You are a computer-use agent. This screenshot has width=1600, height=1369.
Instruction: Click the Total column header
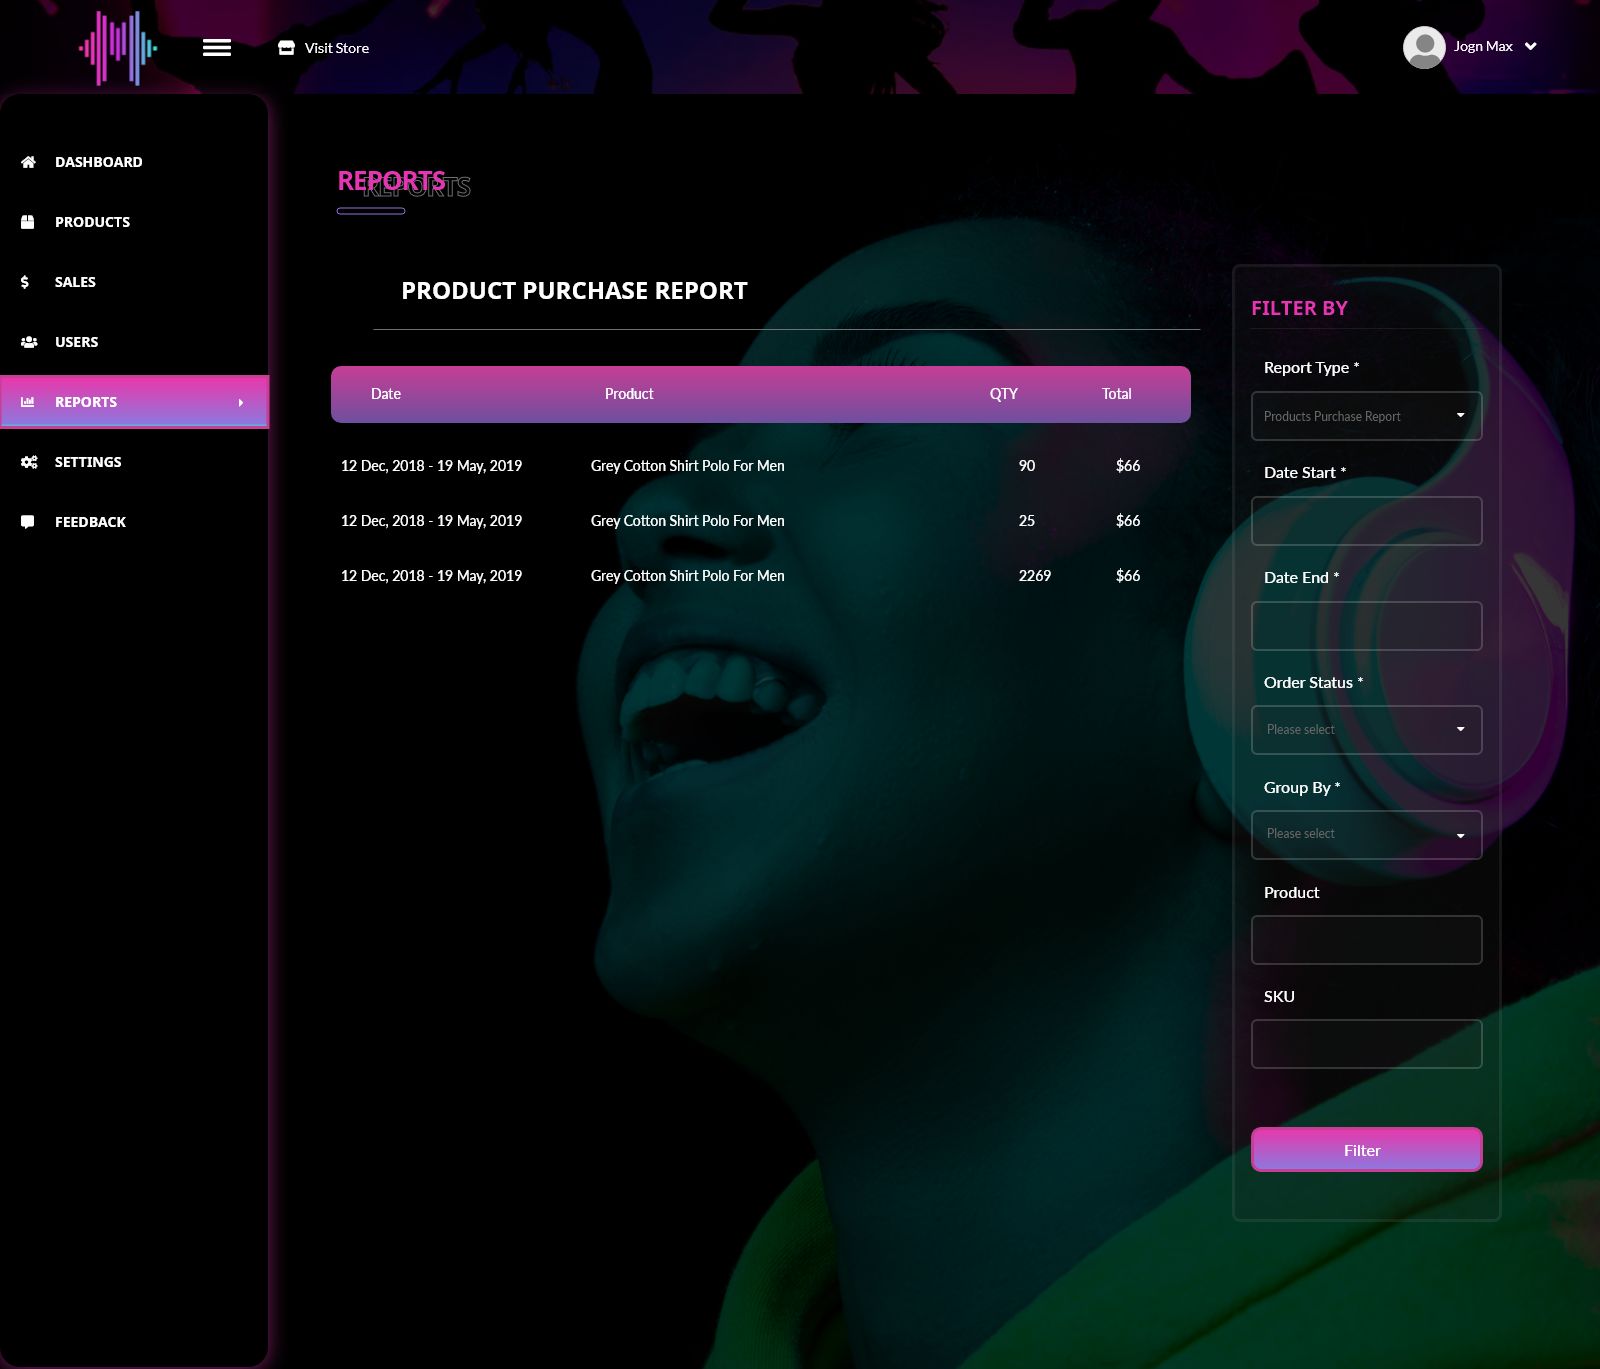pyautogui.click(x=1117, y=394)
